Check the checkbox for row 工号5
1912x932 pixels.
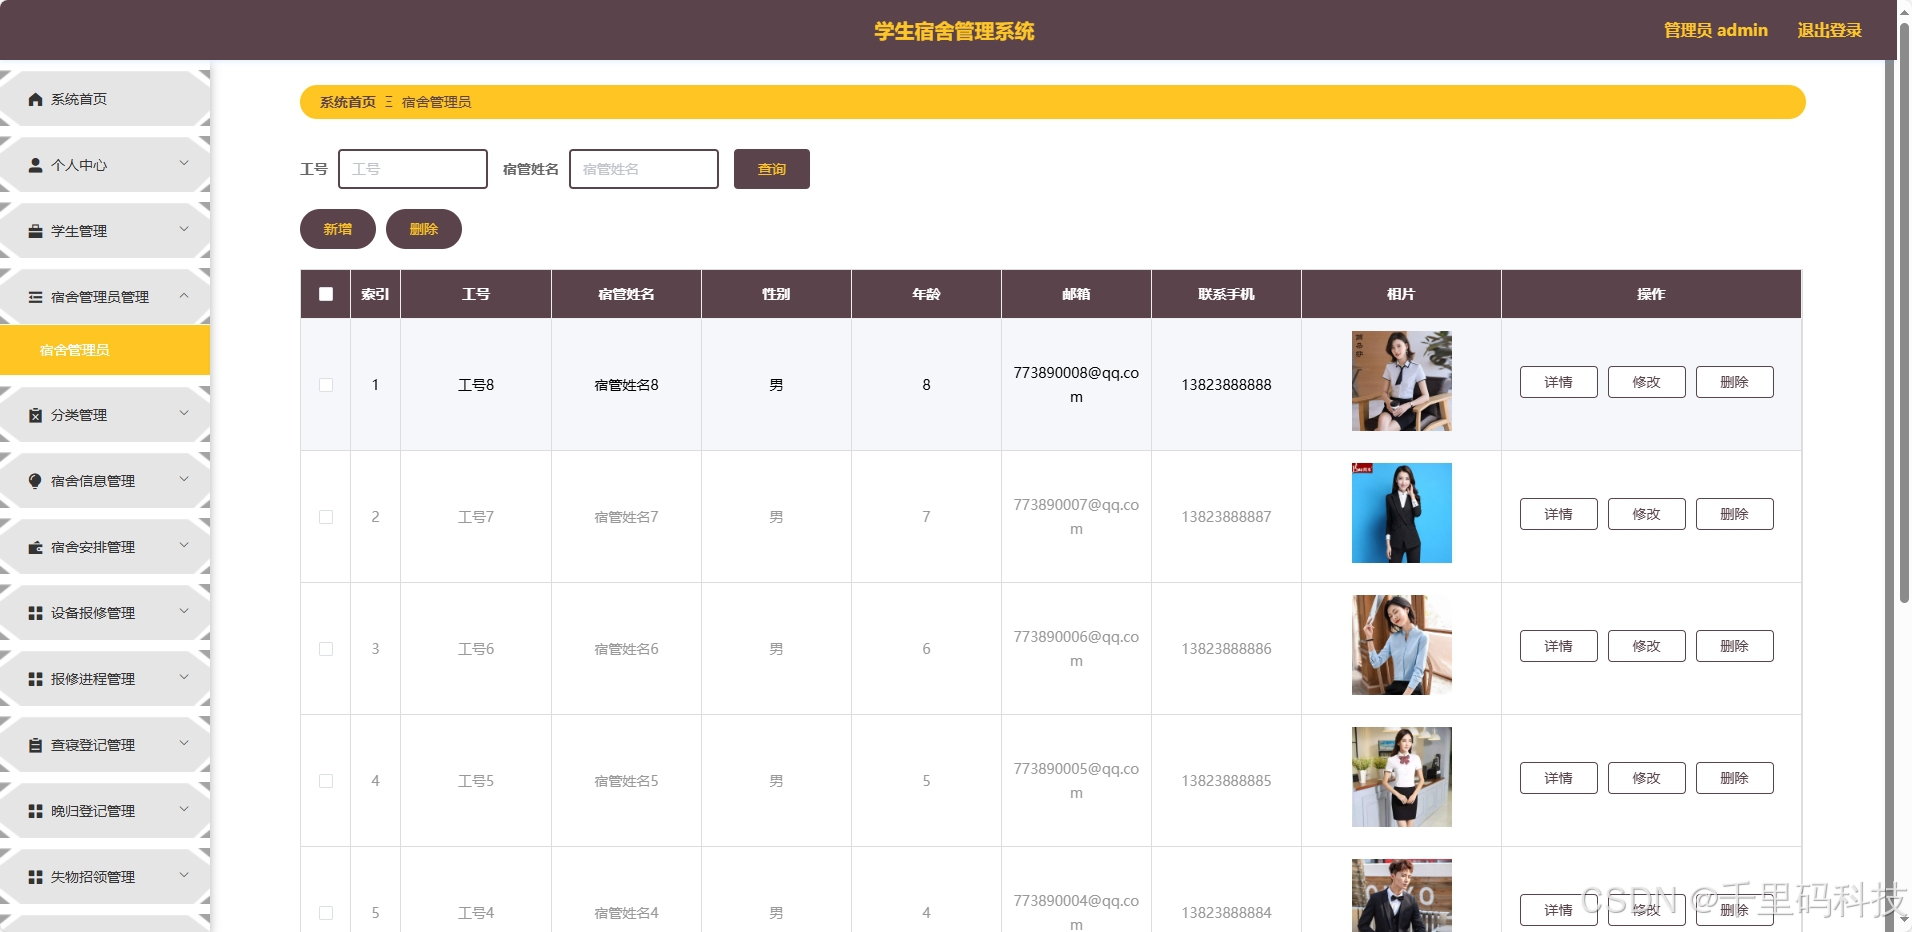click(326, 781)
